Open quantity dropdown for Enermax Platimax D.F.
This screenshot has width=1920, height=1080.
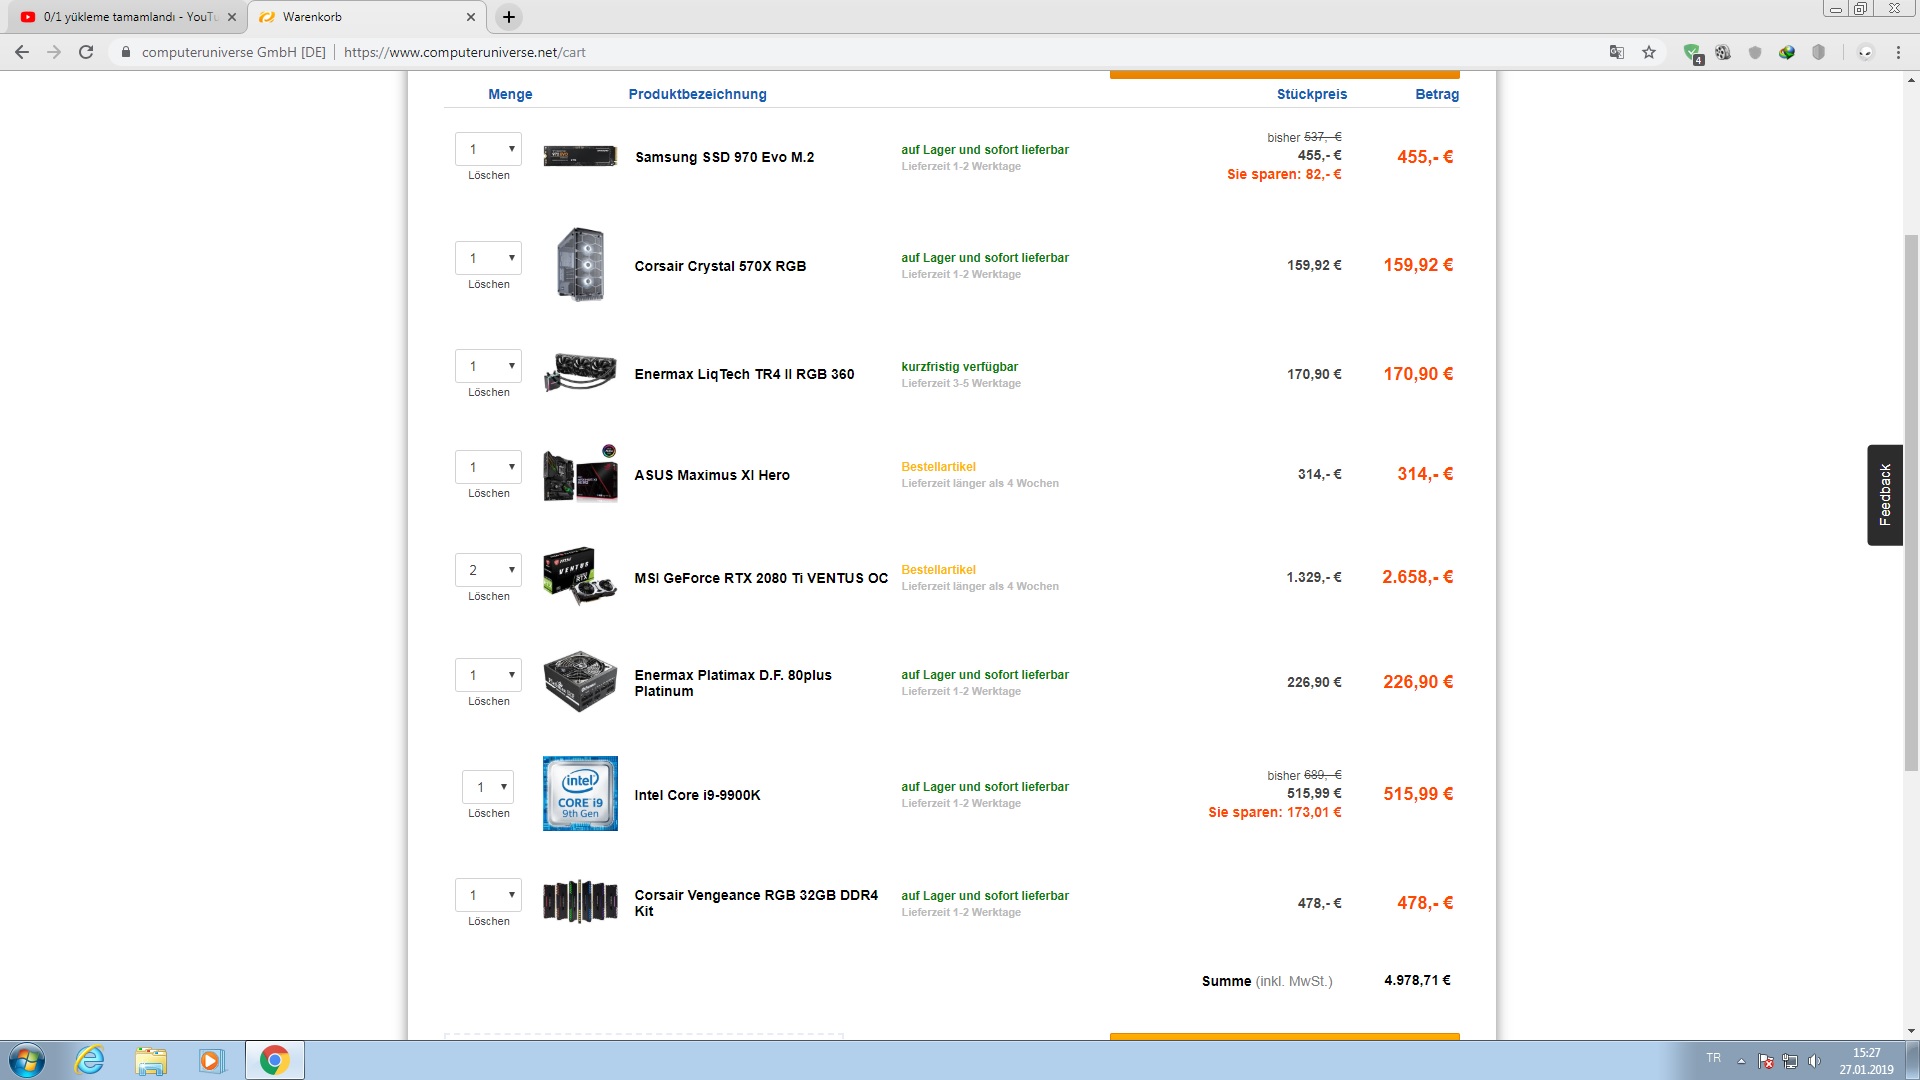[x=488, y=675]
